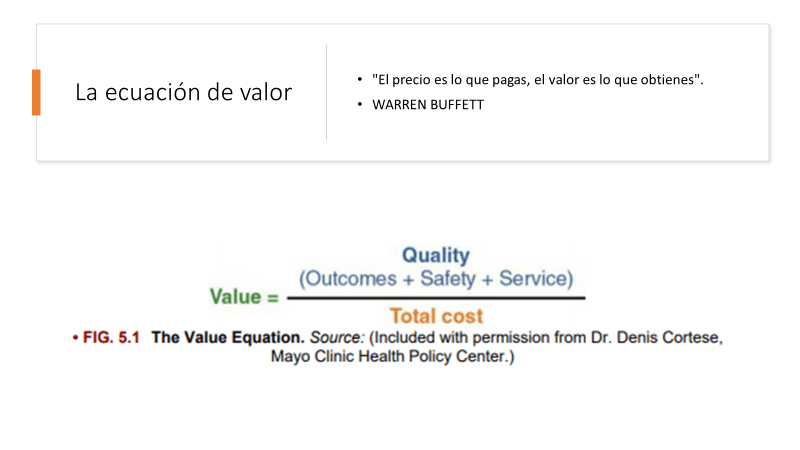
Task: Click the fraction line of the equation
Action: [436, 297]
